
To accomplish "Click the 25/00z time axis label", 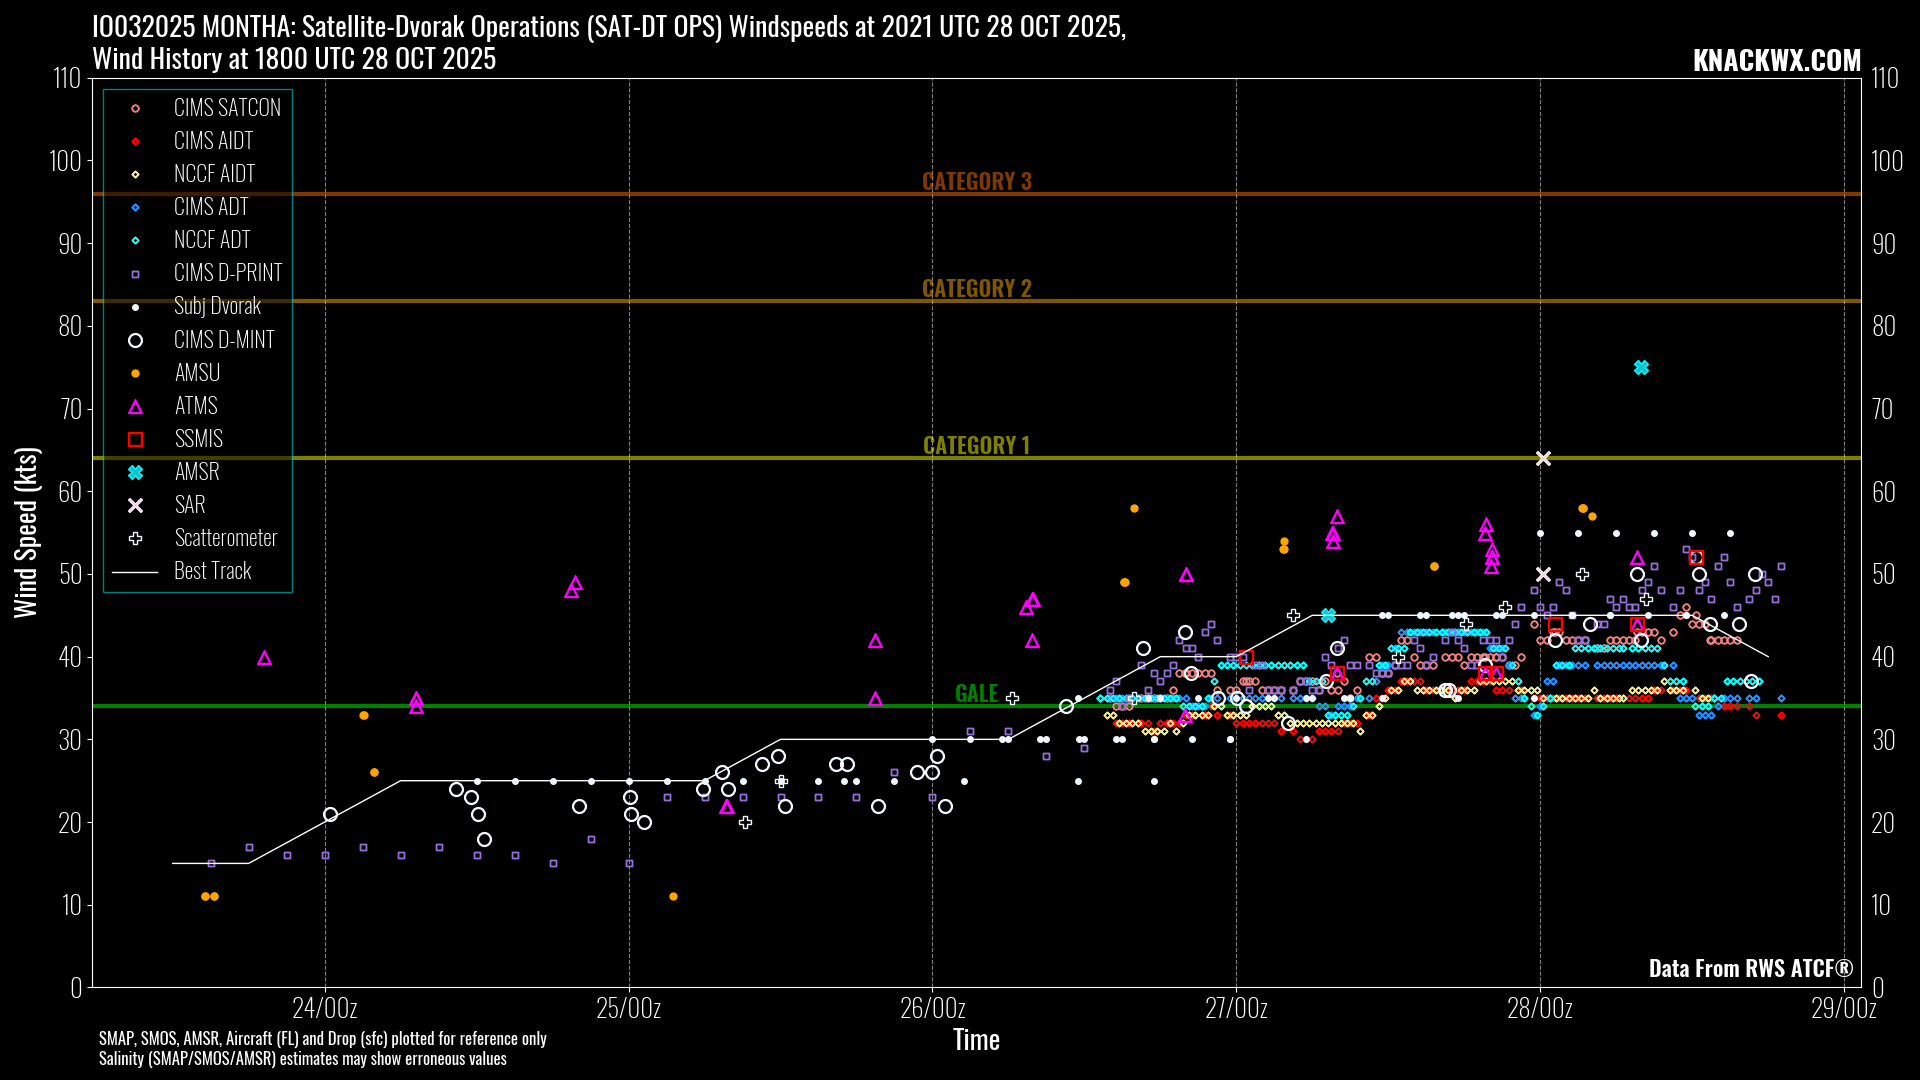I will click(629, 1008).
